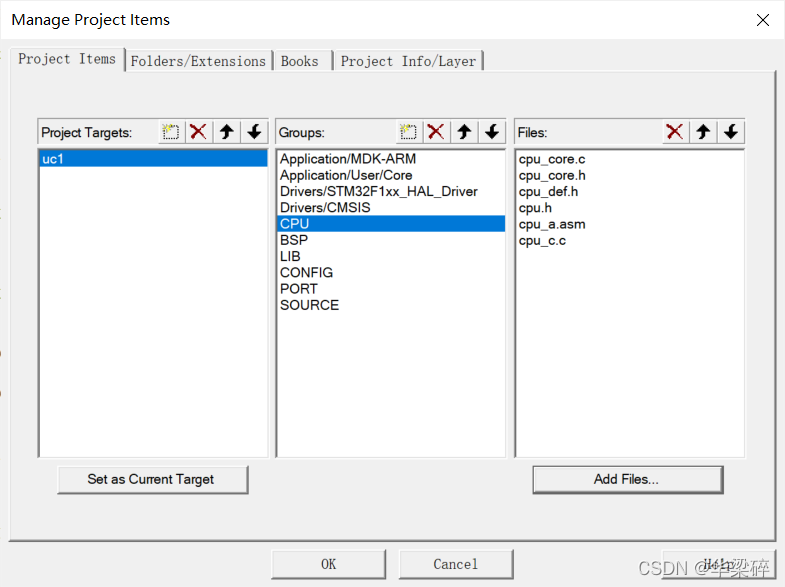
Task: Select the CPU group
Action: click(x=391, y=224)
